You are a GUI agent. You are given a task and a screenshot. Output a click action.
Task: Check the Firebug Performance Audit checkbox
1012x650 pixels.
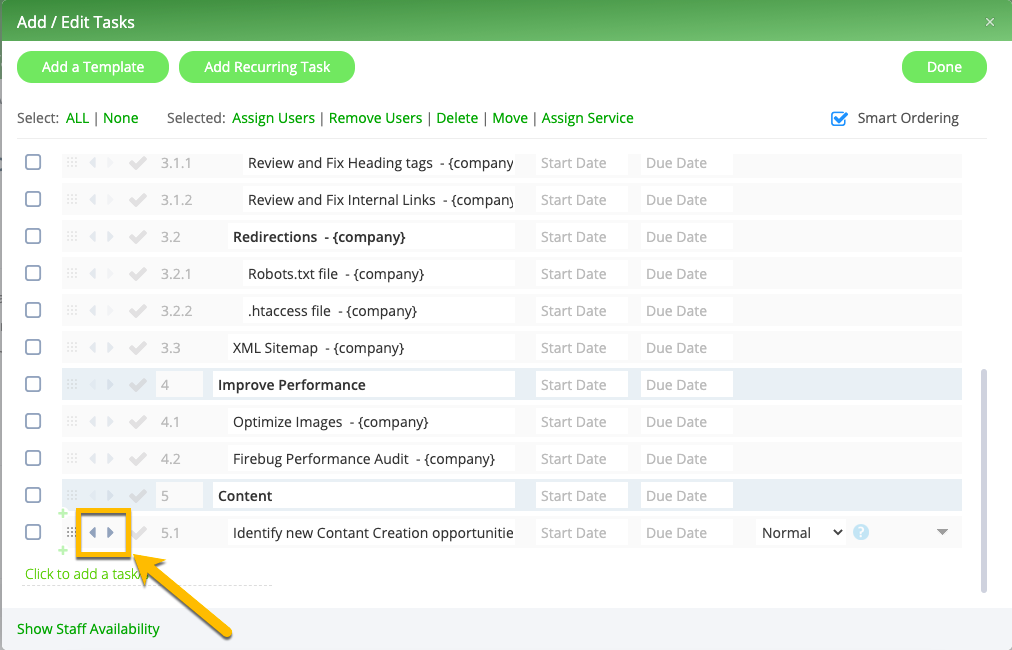tap(33, 458)
